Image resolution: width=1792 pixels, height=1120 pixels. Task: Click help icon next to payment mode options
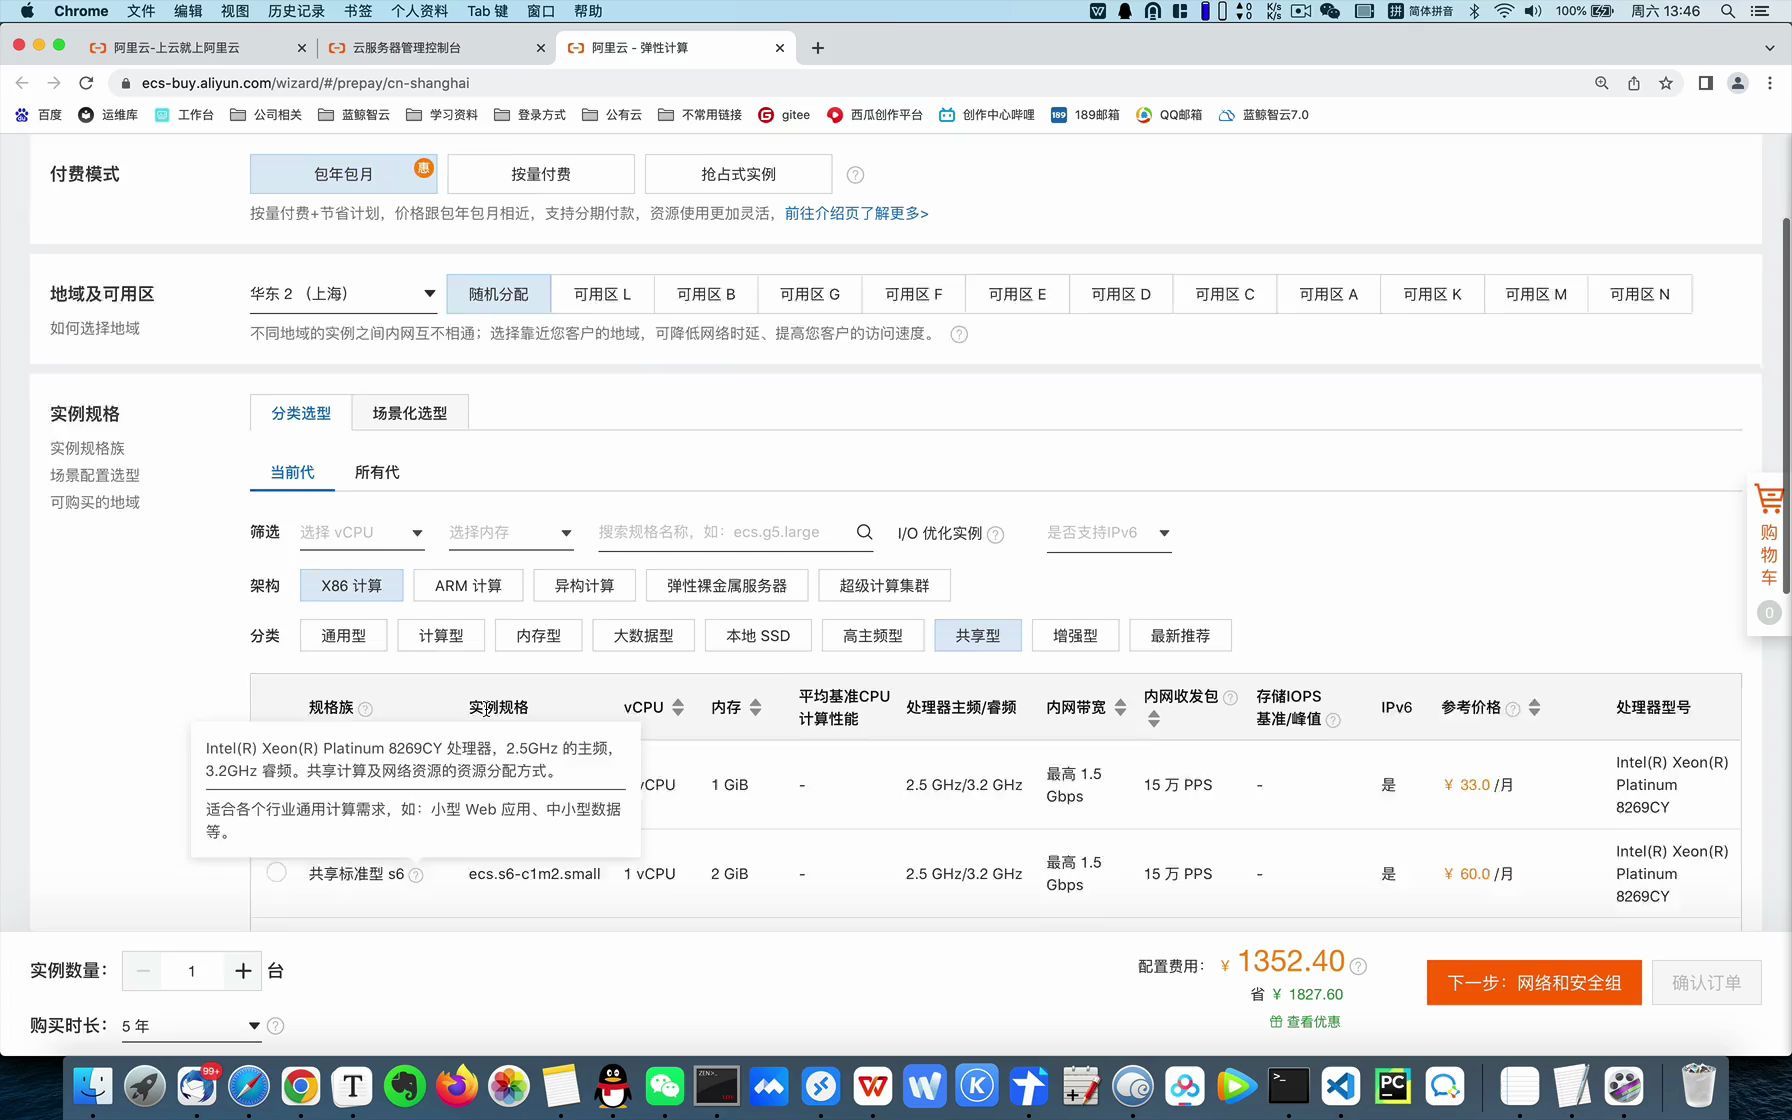pyautogui.click(x=855, y=175)
